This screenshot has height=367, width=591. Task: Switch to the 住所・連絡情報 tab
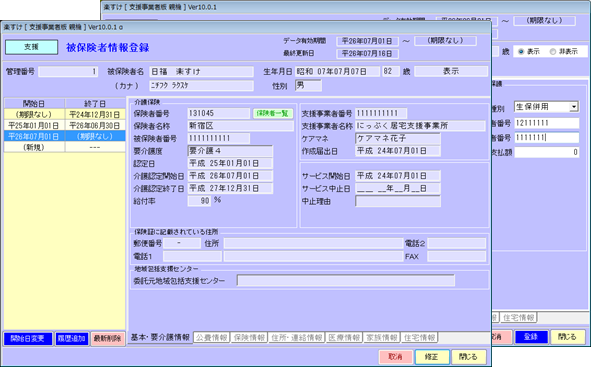pos(297,338)
